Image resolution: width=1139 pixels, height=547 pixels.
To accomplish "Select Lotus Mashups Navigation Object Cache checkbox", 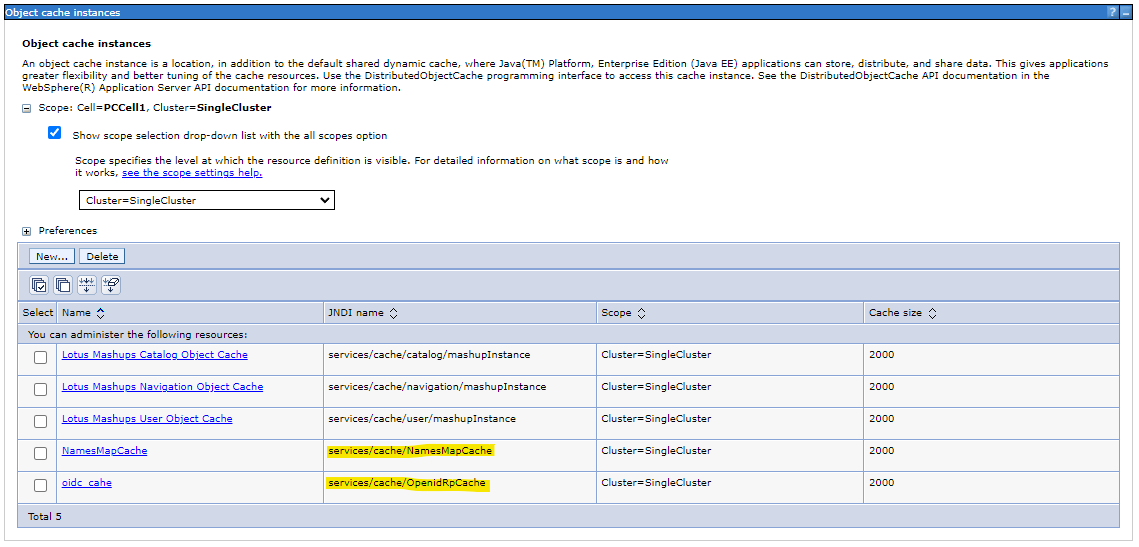I will [41, 389].
